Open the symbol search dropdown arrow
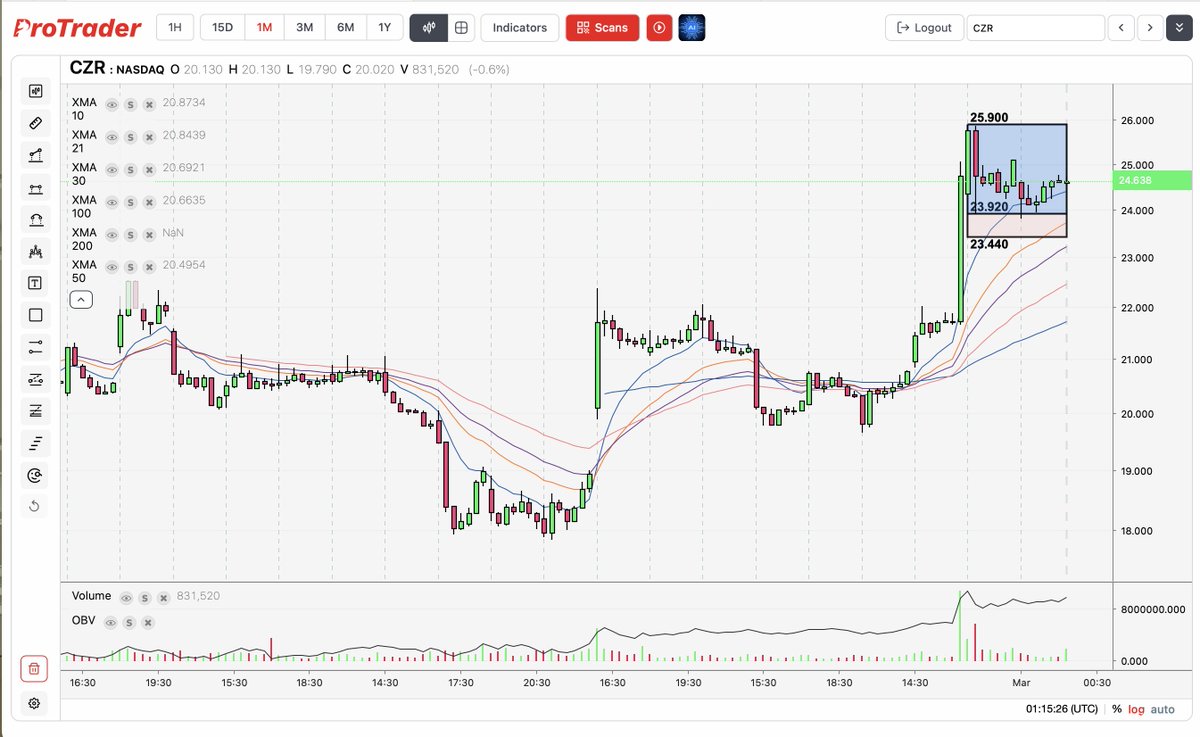Viewport: 1200px width, 737px height. [1180, 27]
